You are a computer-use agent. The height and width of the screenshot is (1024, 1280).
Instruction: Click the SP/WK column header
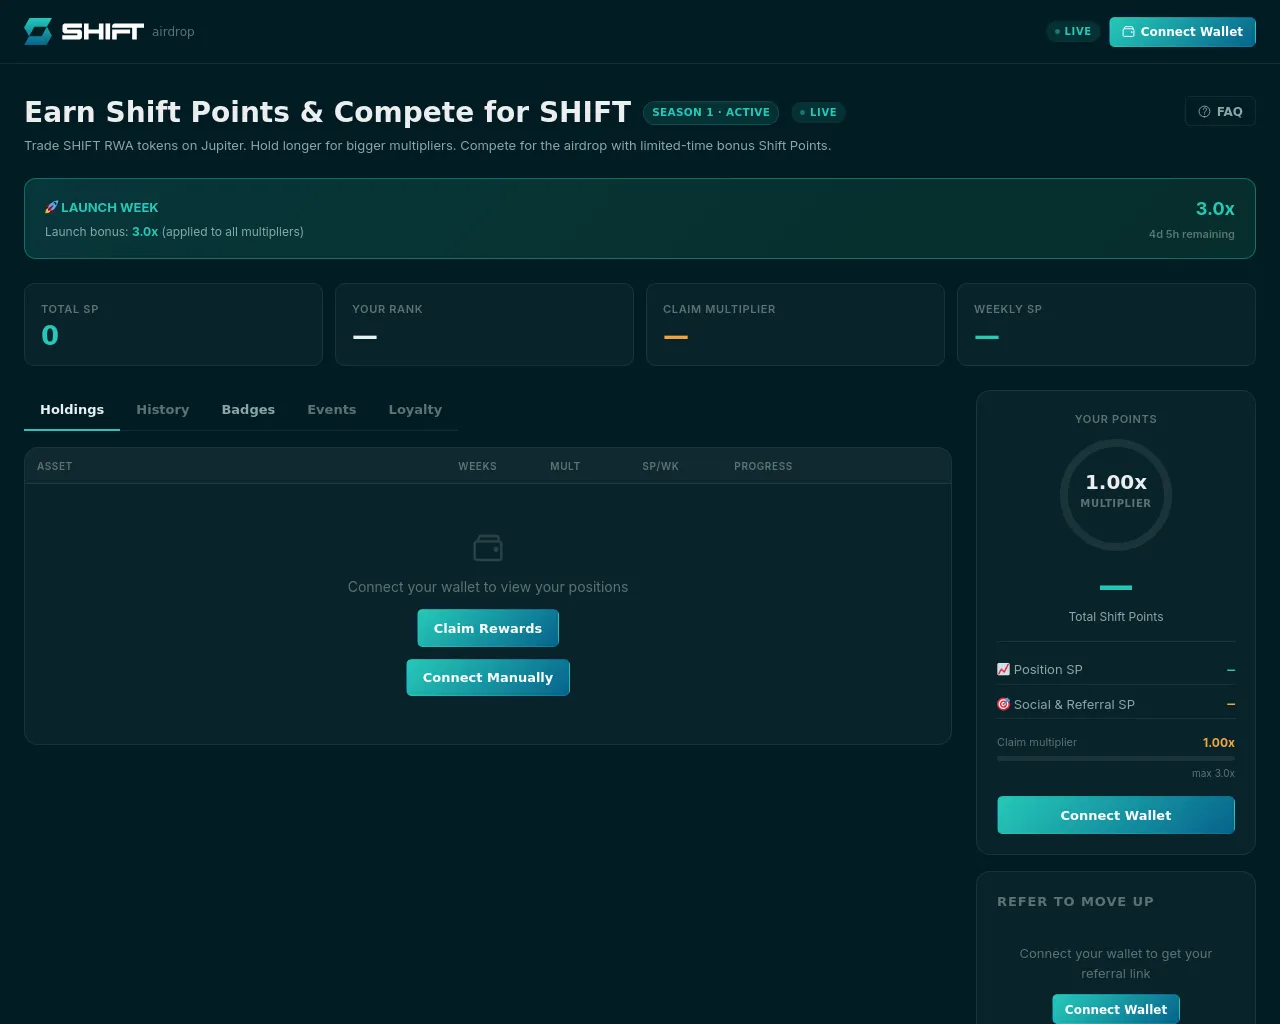click(x=660, y=466)
